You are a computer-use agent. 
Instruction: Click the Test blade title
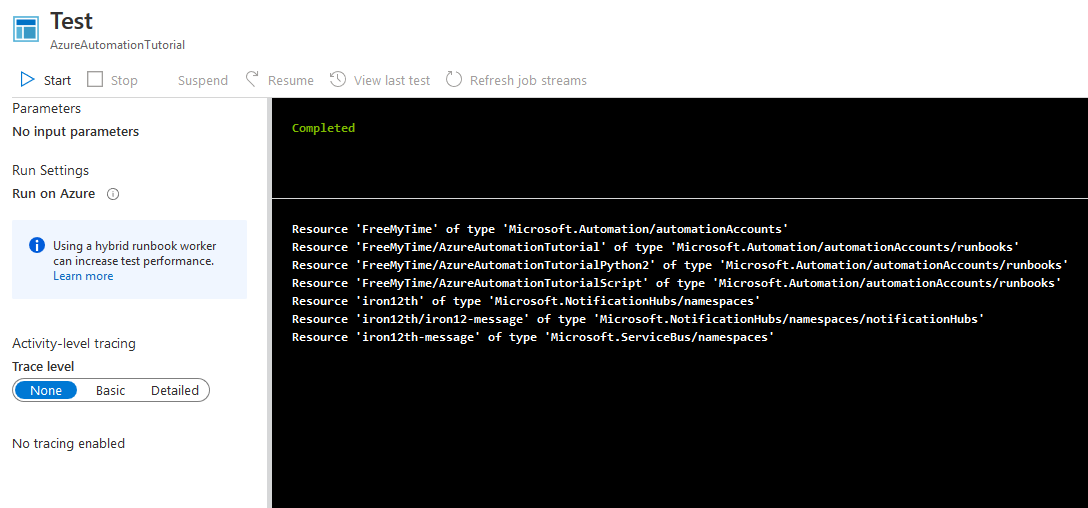click(71, 20)
